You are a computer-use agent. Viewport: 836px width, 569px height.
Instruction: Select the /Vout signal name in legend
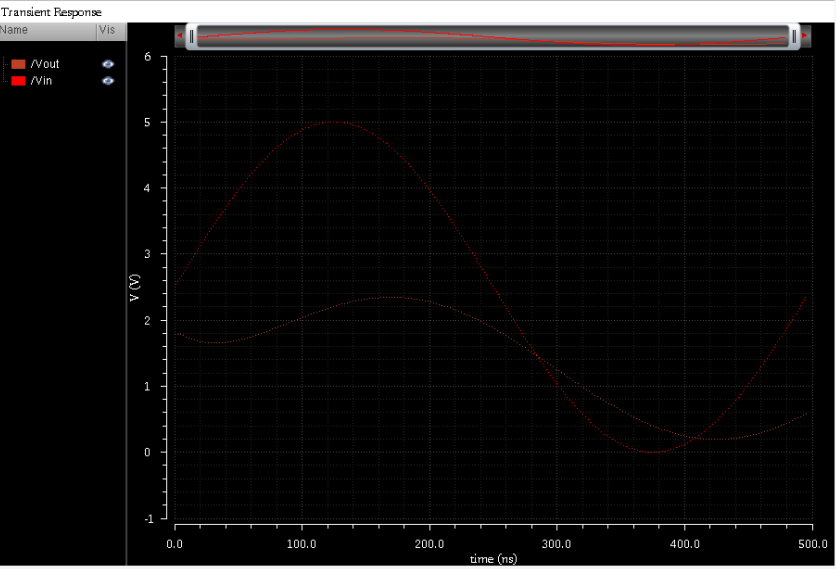coord(45,64)
